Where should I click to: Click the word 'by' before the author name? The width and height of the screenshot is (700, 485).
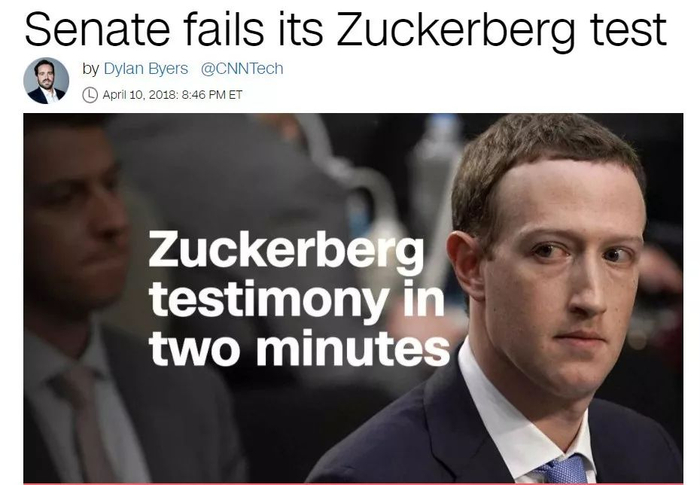coord(90,69)
